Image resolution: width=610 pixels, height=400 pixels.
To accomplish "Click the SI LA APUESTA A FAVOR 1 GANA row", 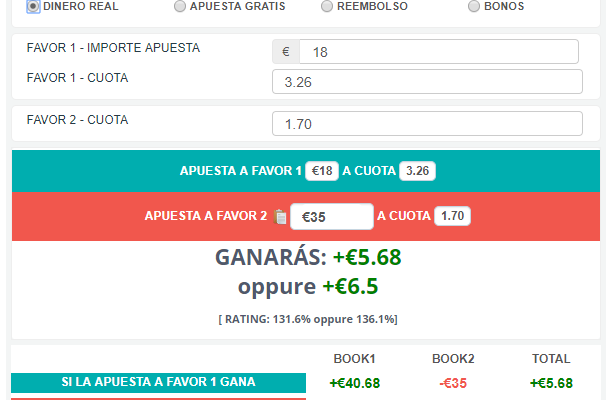I will tap(158, 382).
